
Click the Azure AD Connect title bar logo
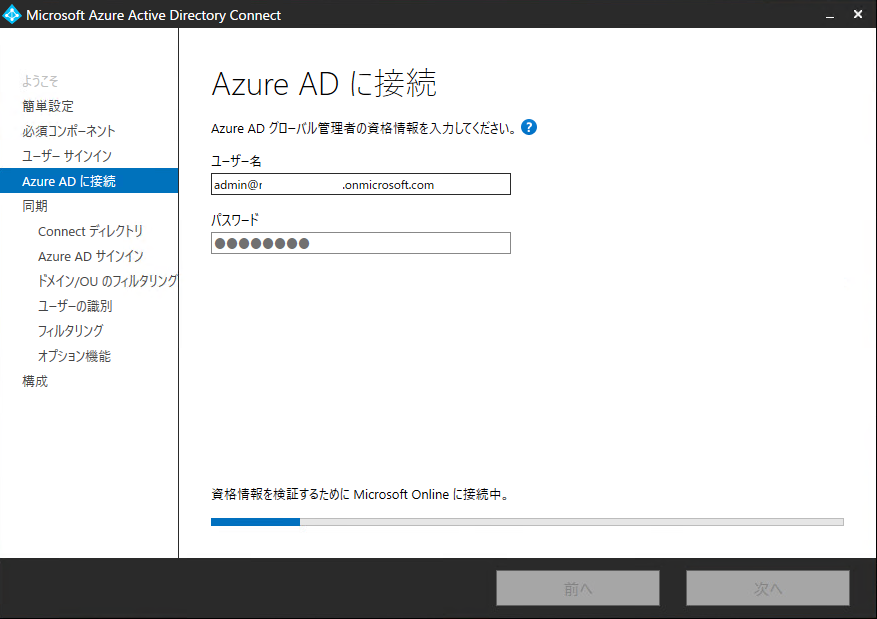[13, 14]
